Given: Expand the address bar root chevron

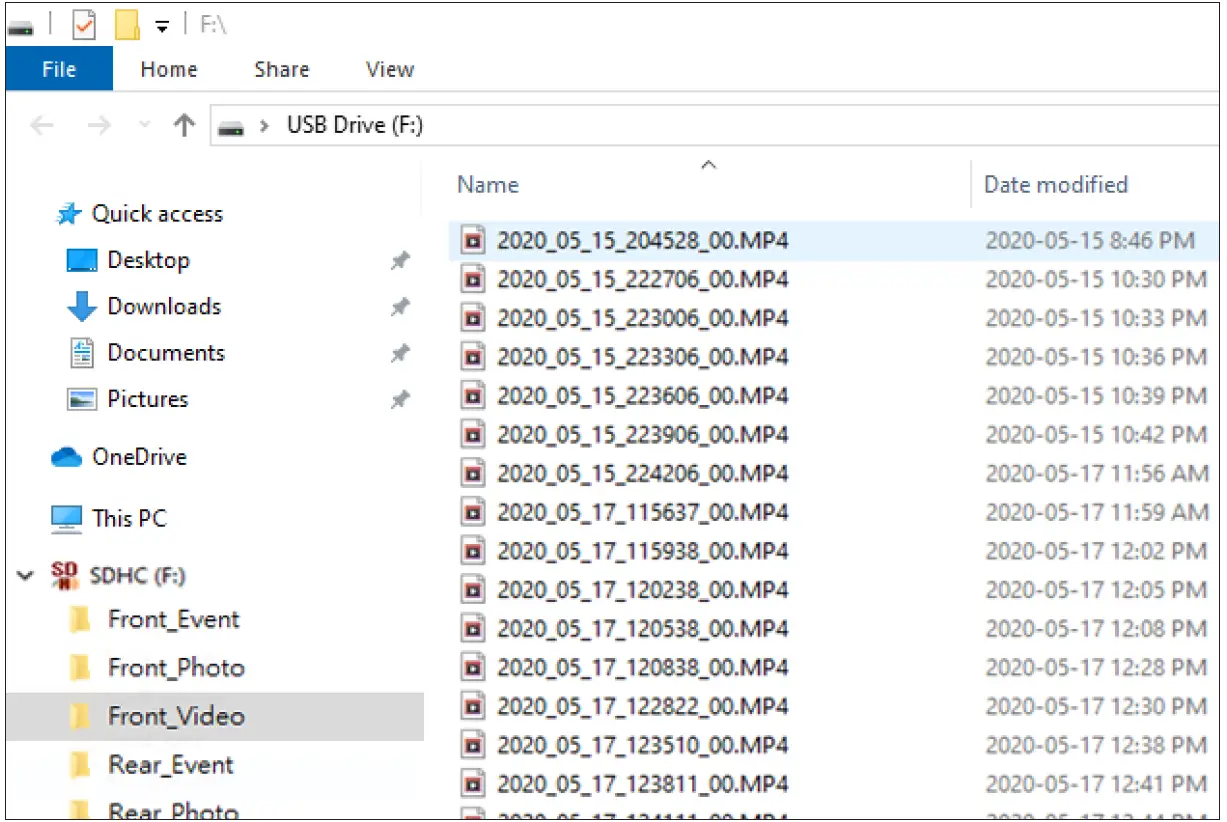Looking at the screenshot, I should 265,126.
